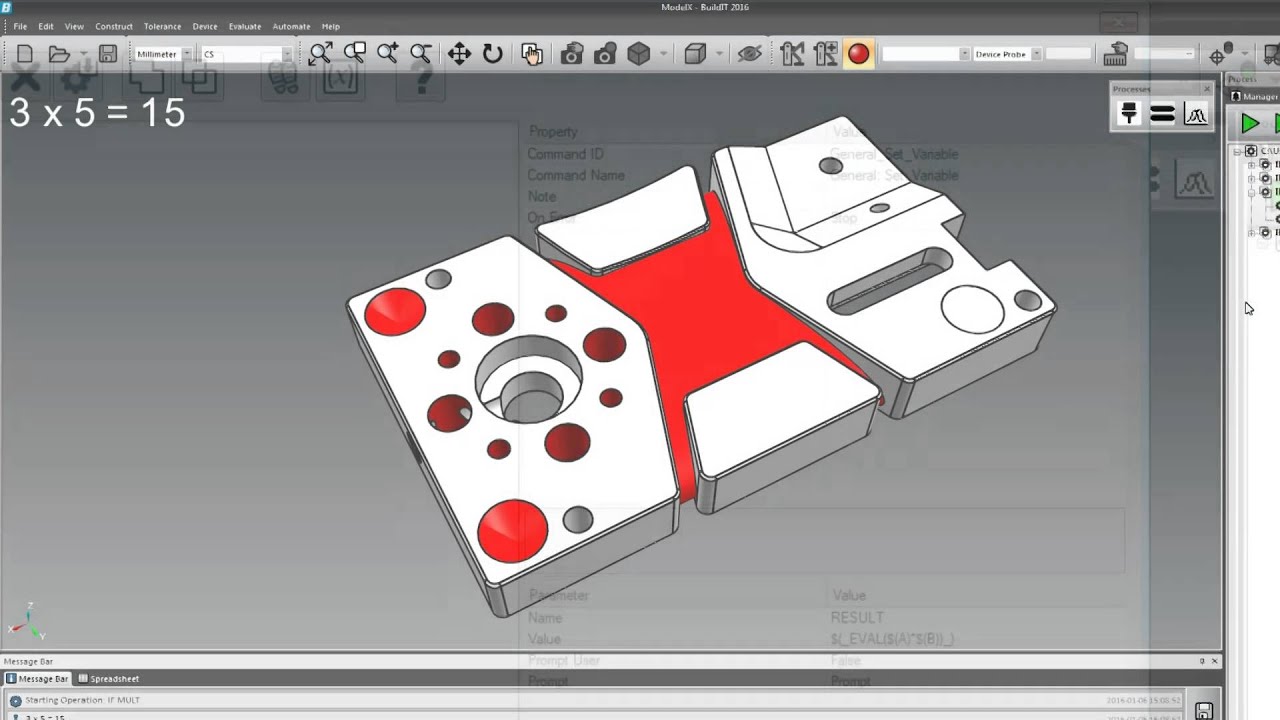Click the add device icon with plus
Screen dimensions: 1280x720
pos(826,54)
